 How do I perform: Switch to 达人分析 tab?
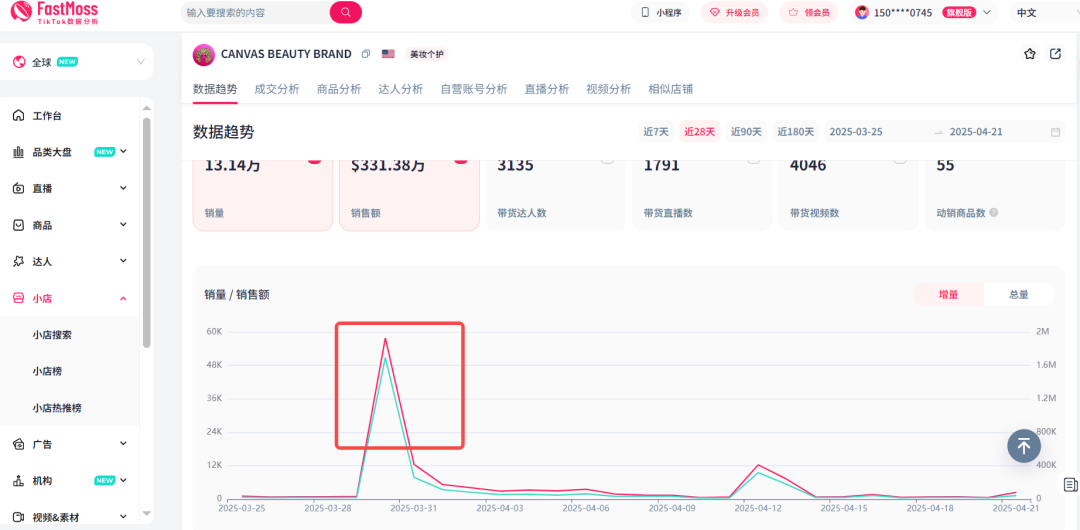(401, 89)
